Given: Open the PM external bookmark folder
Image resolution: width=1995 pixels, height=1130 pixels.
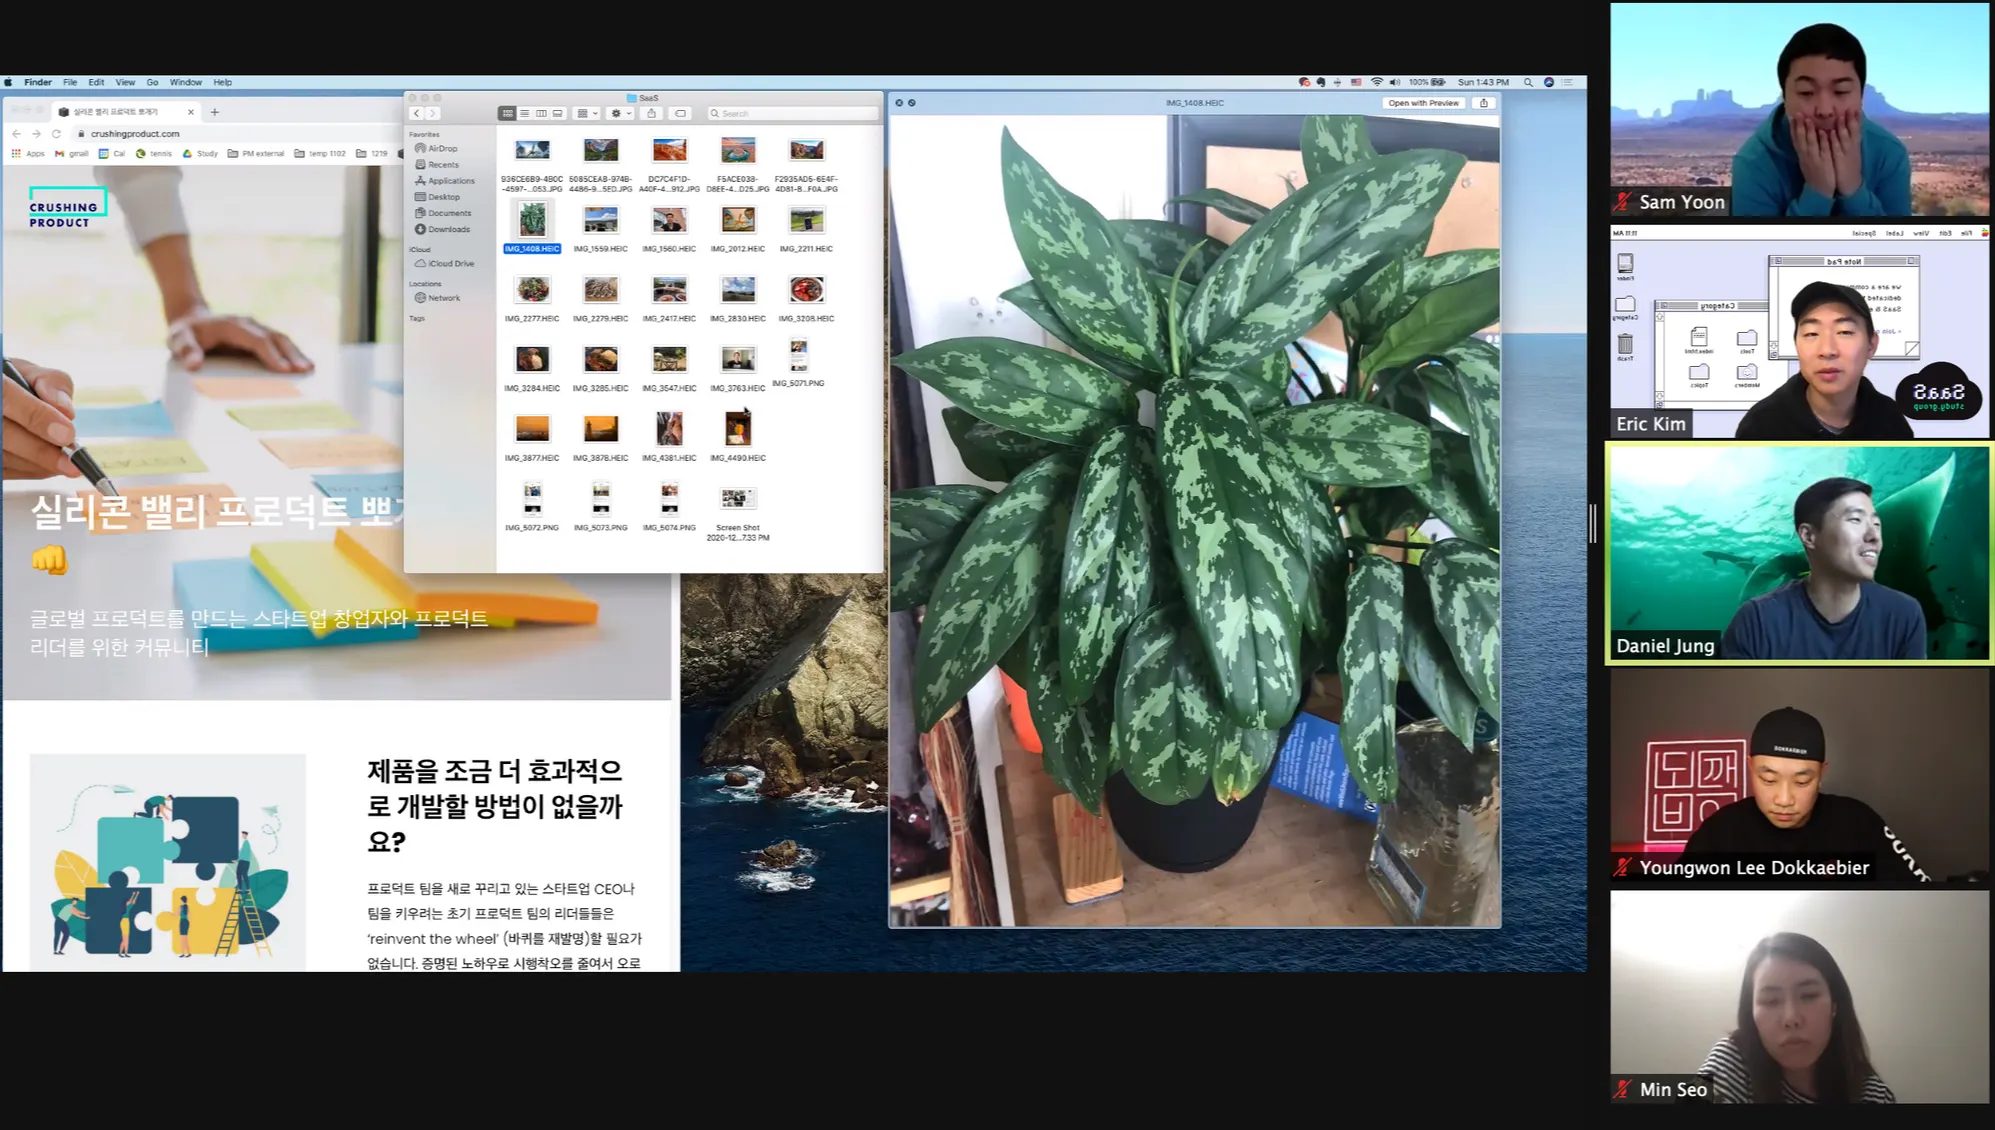Looking at the screenshot, I should [x=256, y=153].
